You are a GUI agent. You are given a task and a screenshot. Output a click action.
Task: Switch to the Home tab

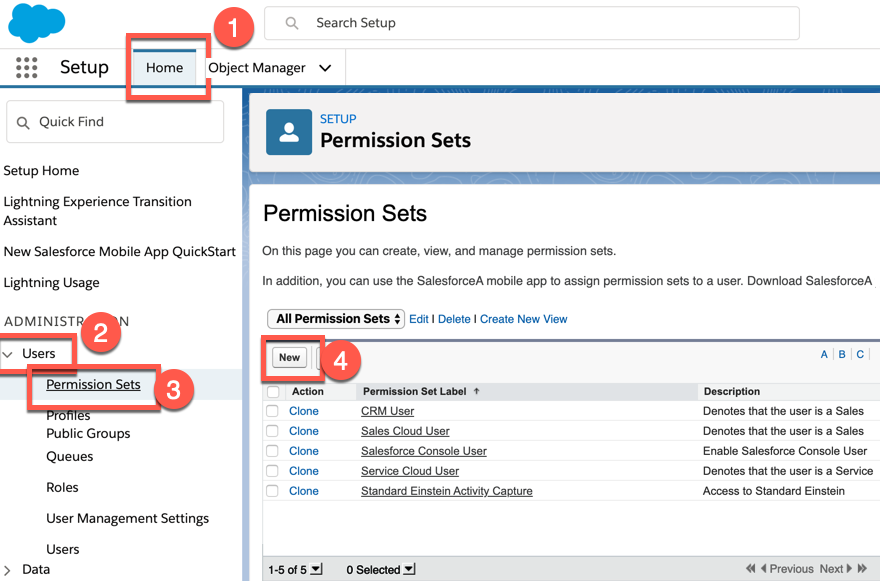[164, 67]
